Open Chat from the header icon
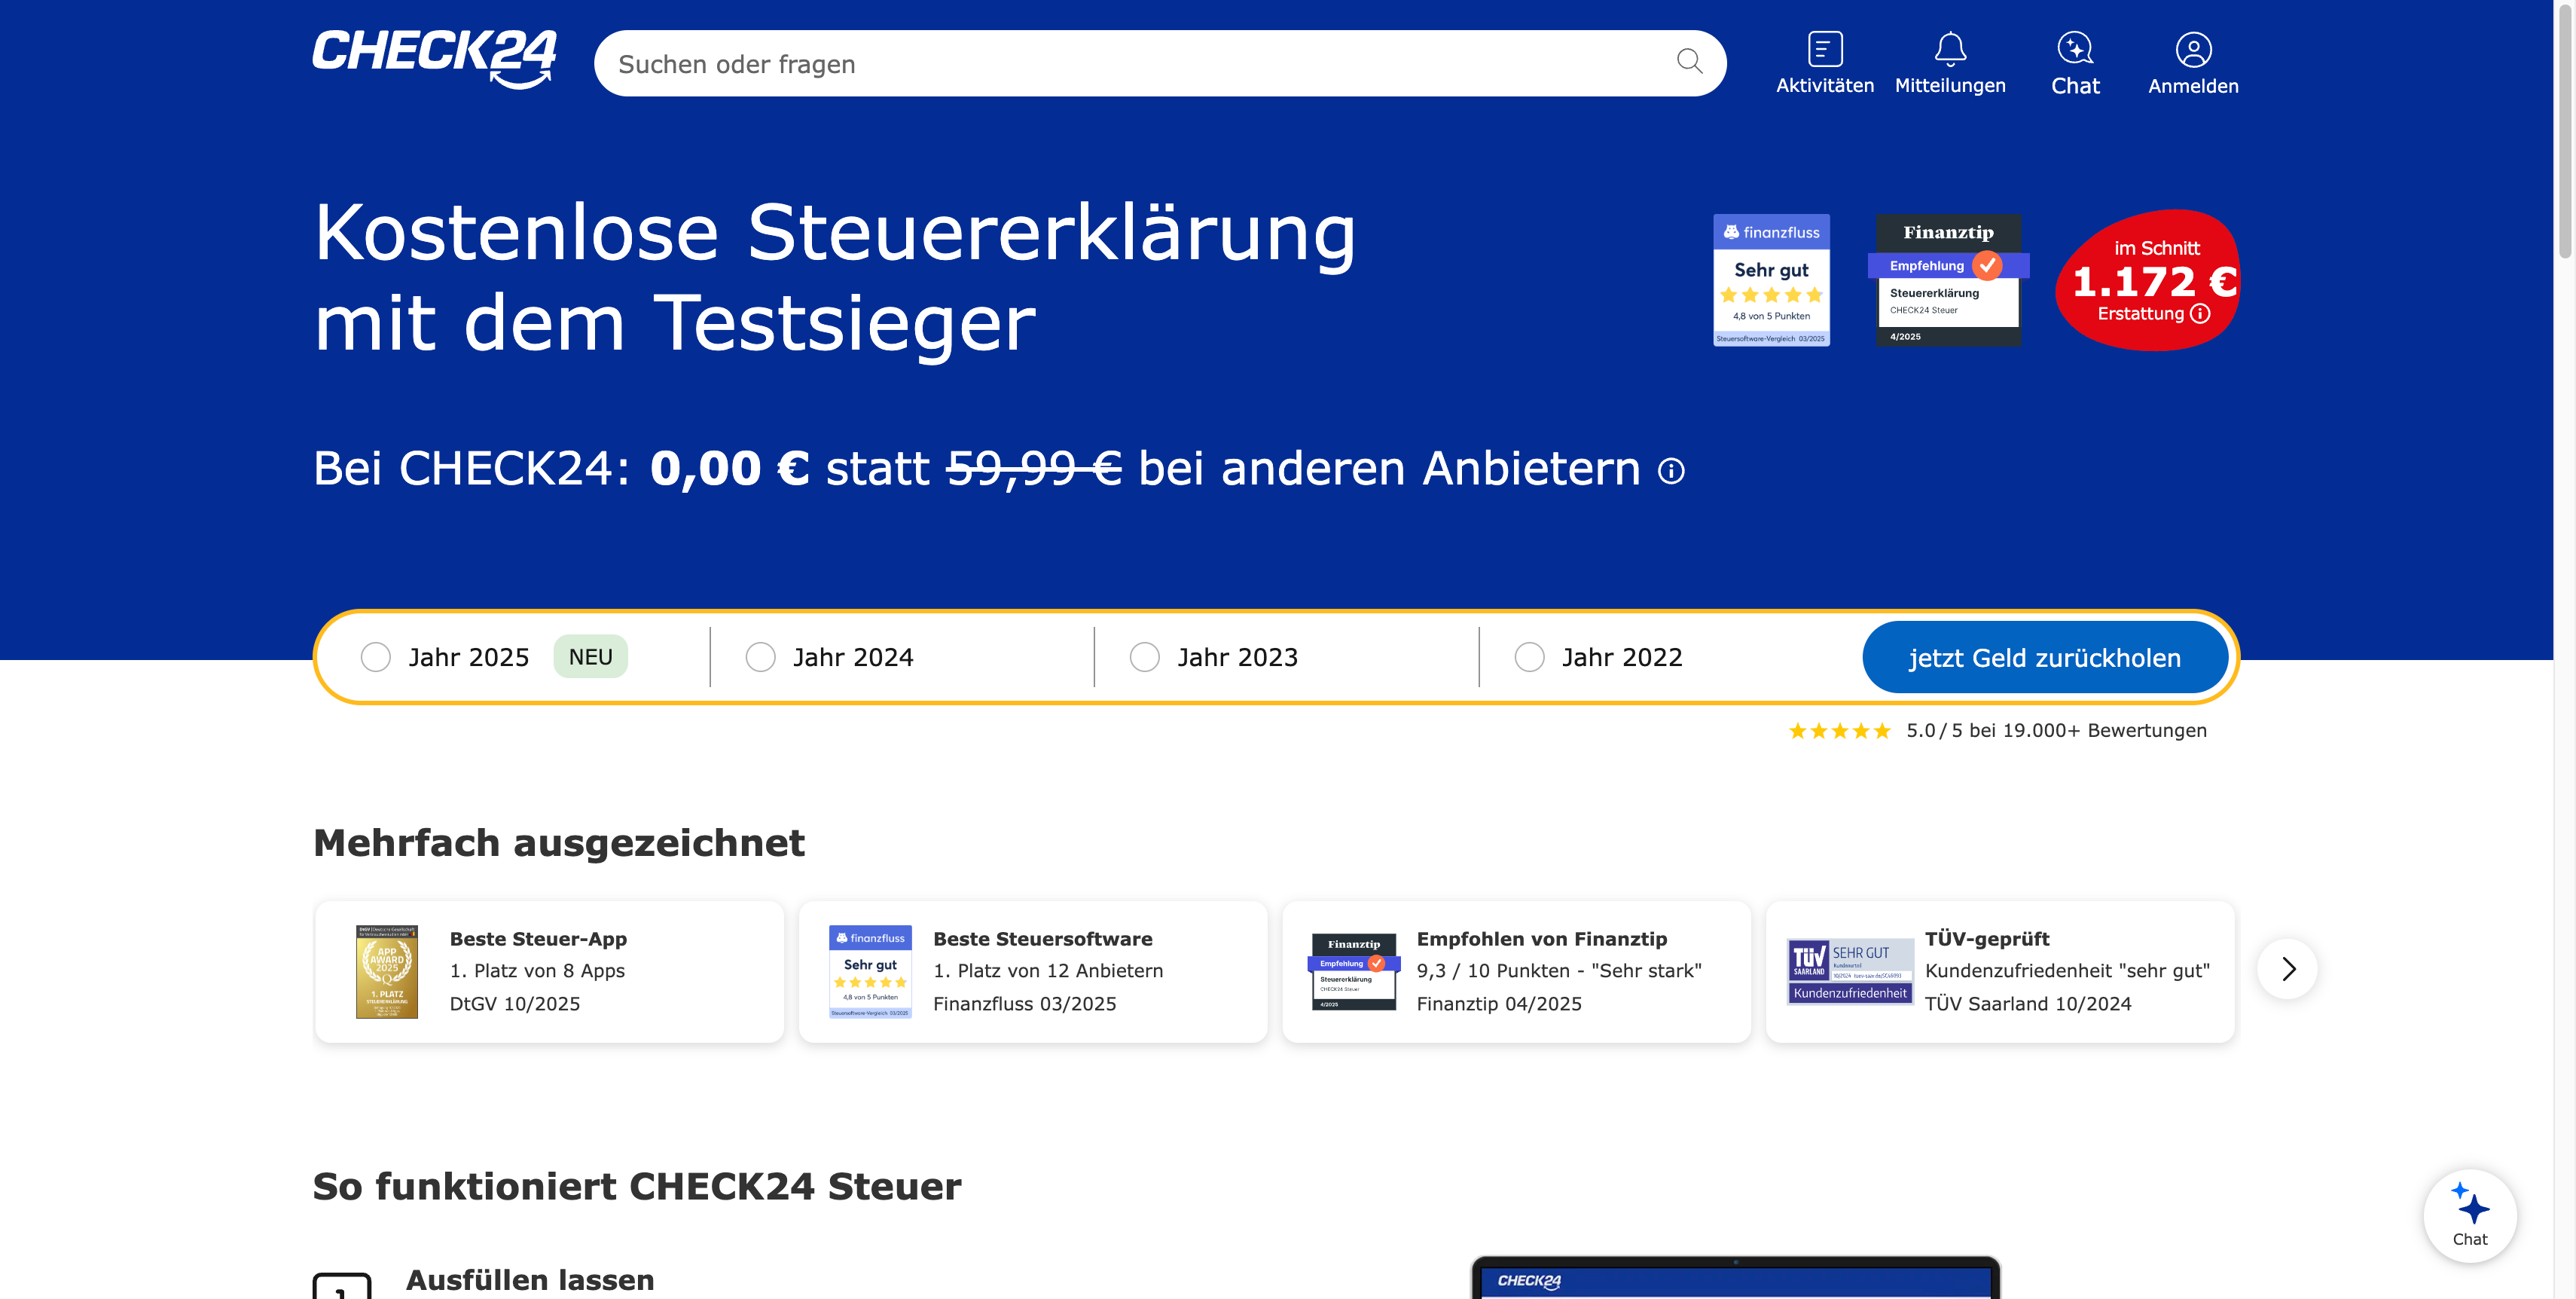The height and width of the screenshot is (1299, 2576). pyautogui.click(x=2075, y=48)
